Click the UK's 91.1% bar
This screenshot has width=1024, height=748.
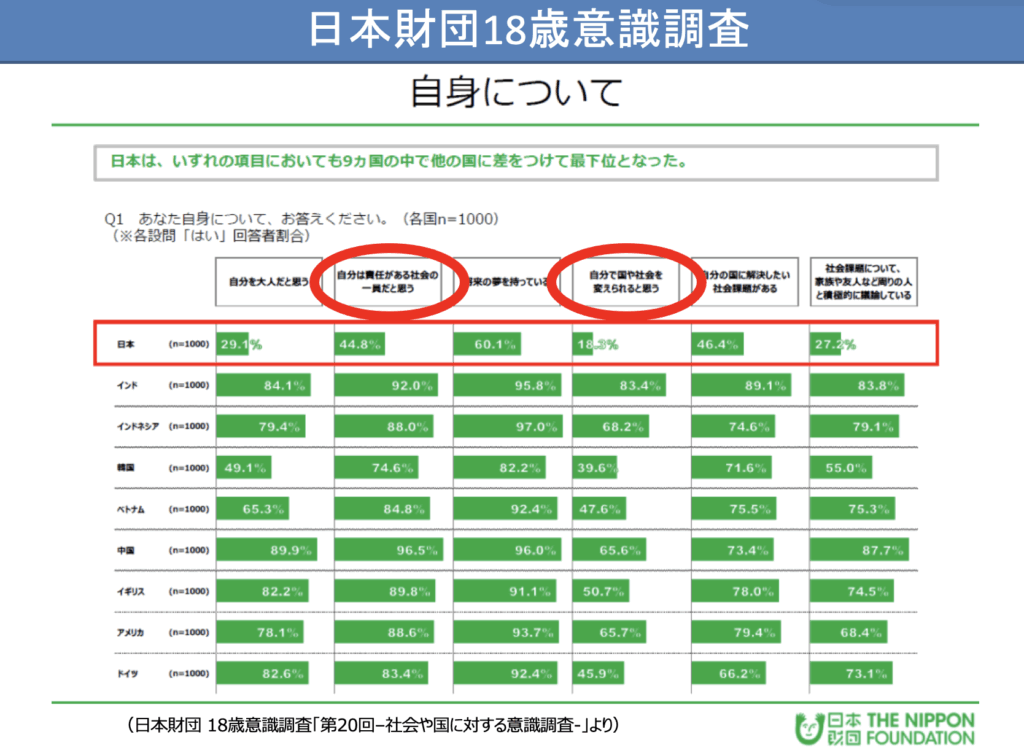click(504, 591)
